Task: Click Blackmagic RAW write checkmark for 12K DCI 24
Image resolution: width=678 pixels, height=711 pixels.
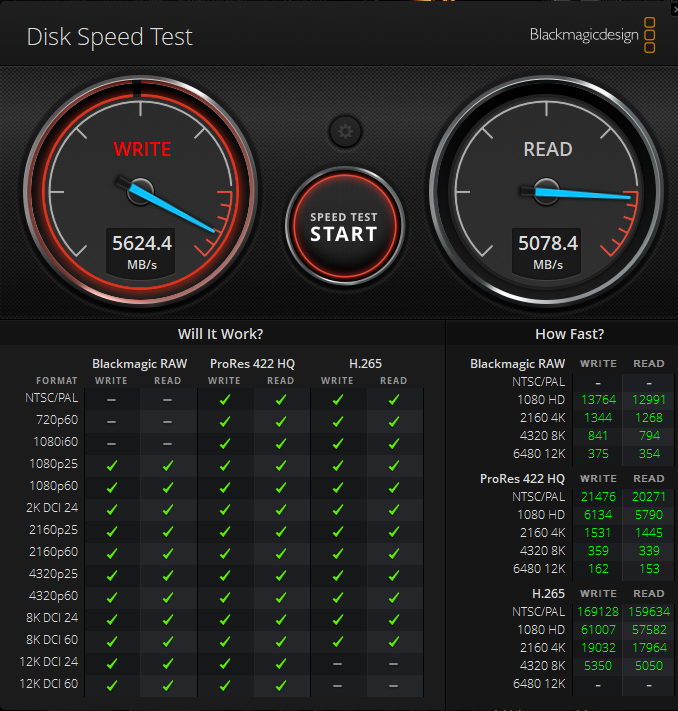Action: point(112,663)
